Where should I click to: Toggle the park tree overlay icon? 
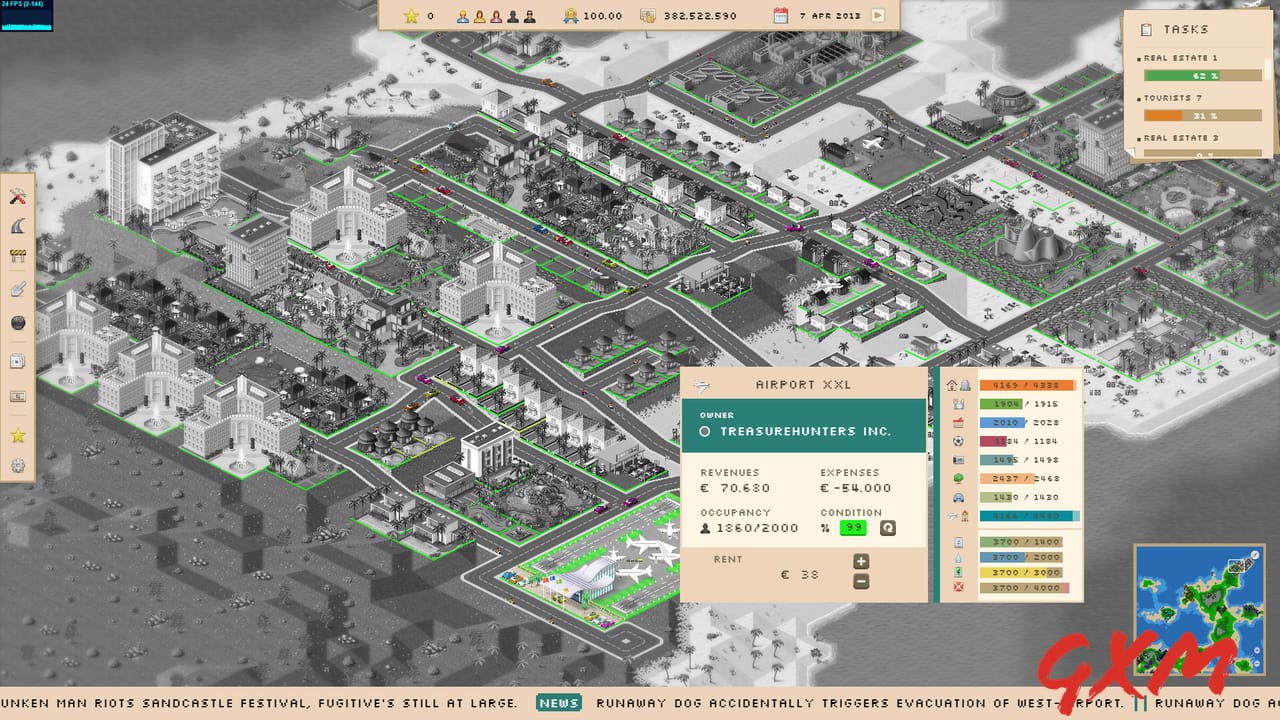tap(958, 479)
